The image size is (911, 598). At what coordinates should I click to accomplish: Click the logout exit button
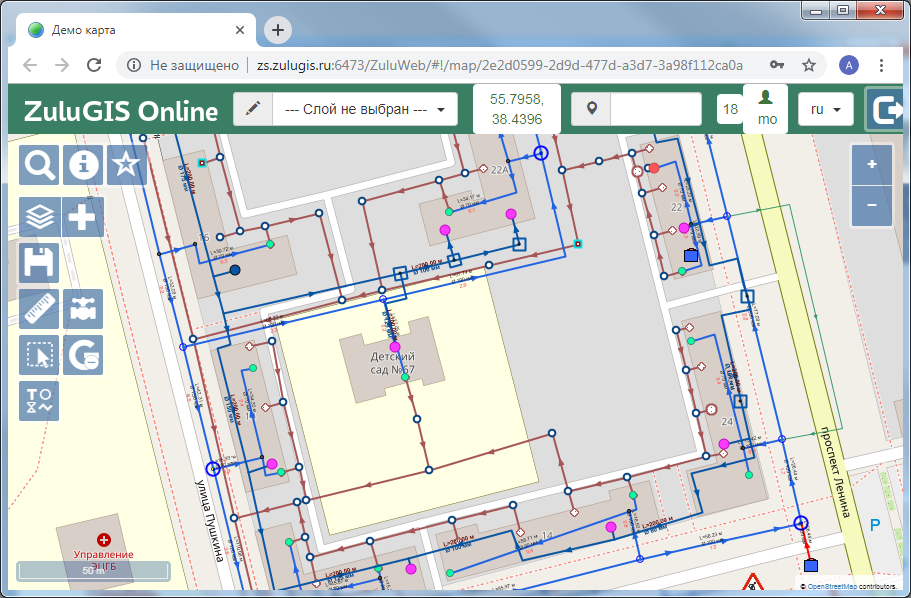tap(886, 109)
